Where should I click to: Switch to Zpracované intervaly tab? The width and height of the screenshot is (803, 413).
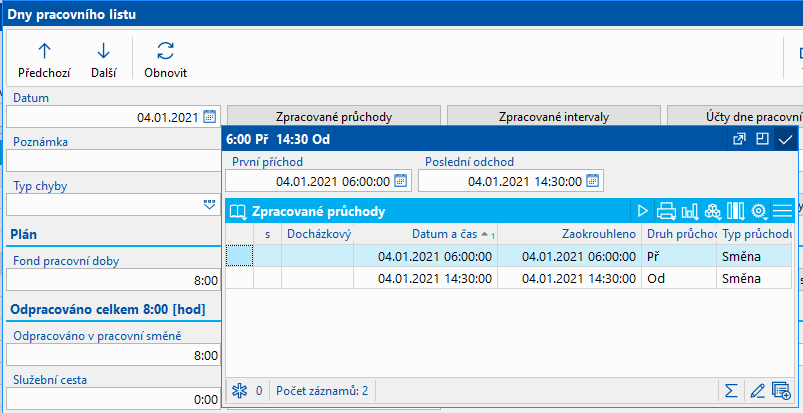(553, 117)
